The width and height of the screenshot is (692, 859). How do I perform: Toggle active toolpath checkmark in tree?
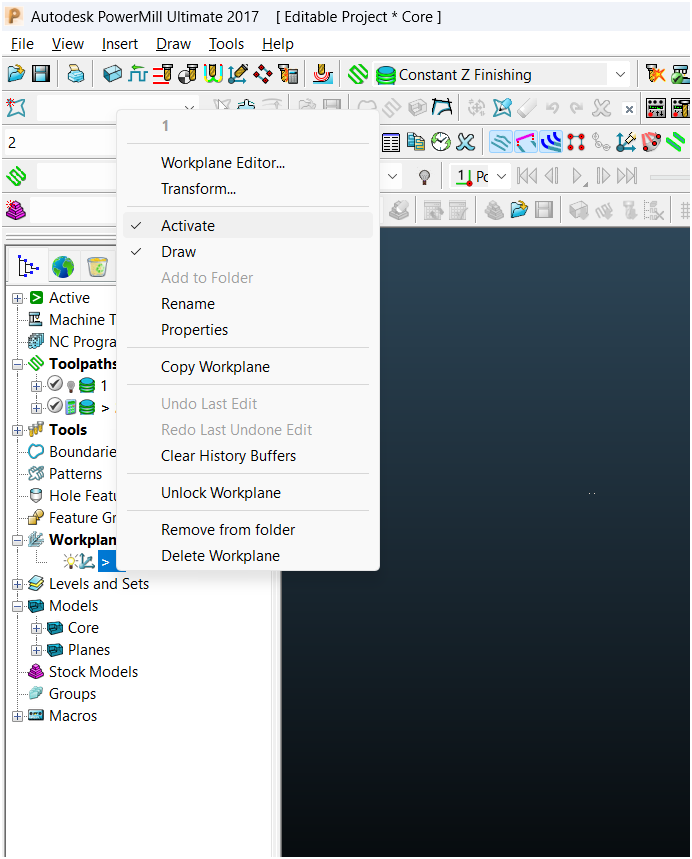click(x=55, y=406)
